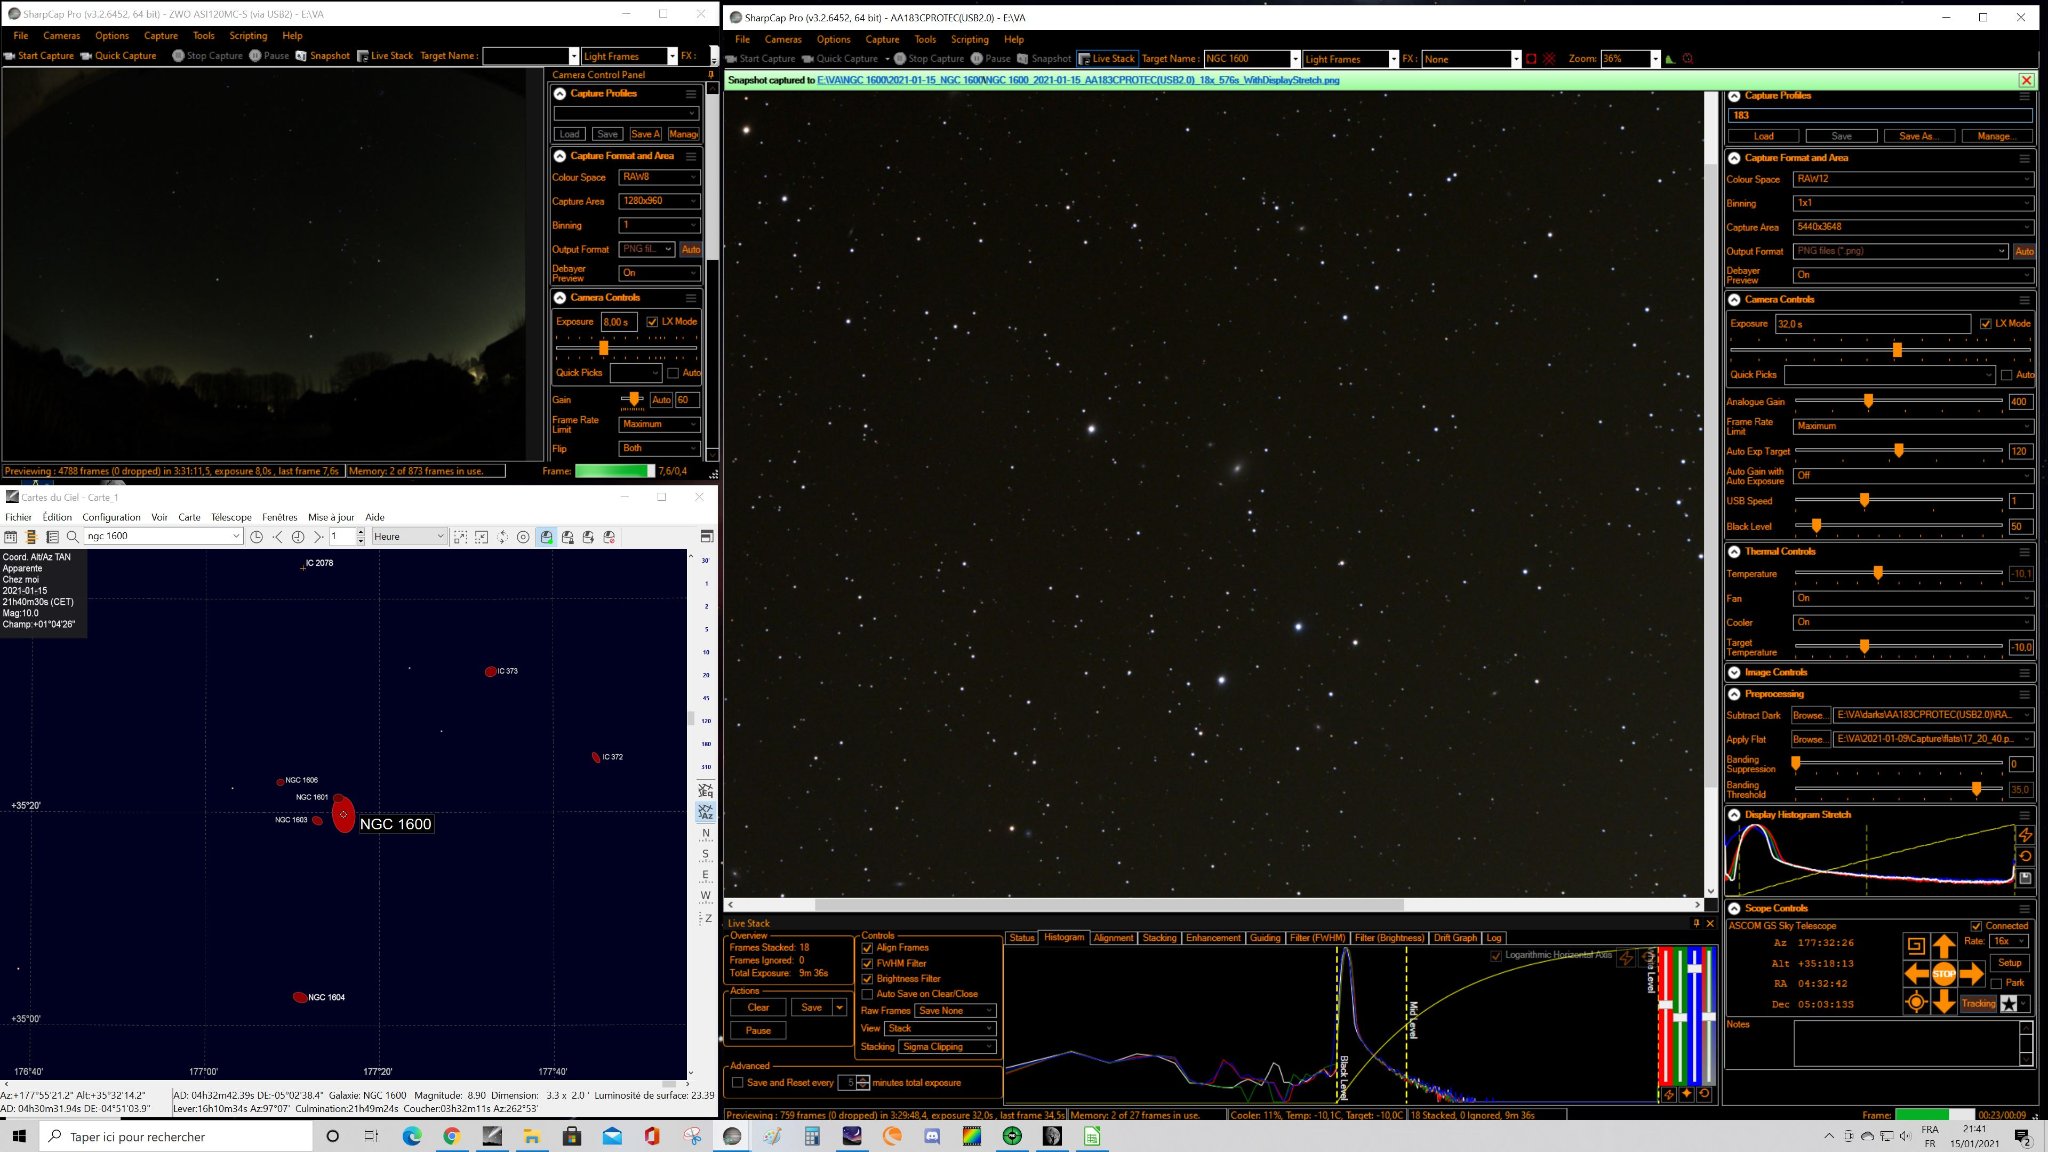
Task: Open the Discord taskbar icon
Action: (x=932, y=1136)
